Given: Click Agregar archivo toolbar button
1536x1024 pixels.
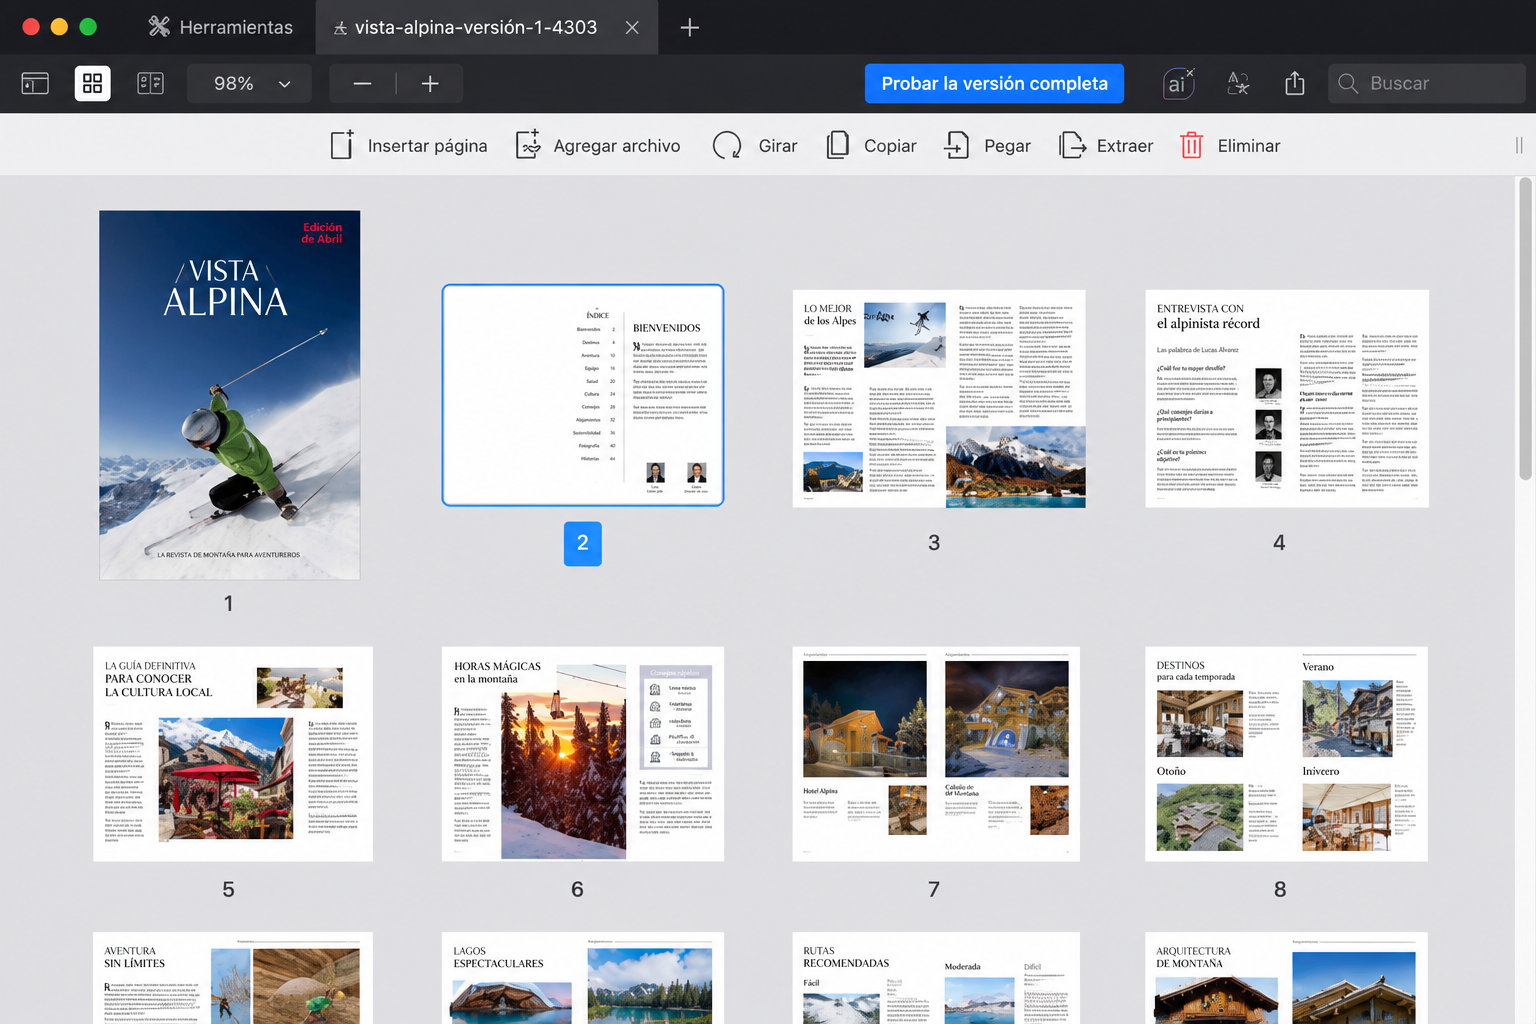Looking at the screenshot, I should pos(598,146).
